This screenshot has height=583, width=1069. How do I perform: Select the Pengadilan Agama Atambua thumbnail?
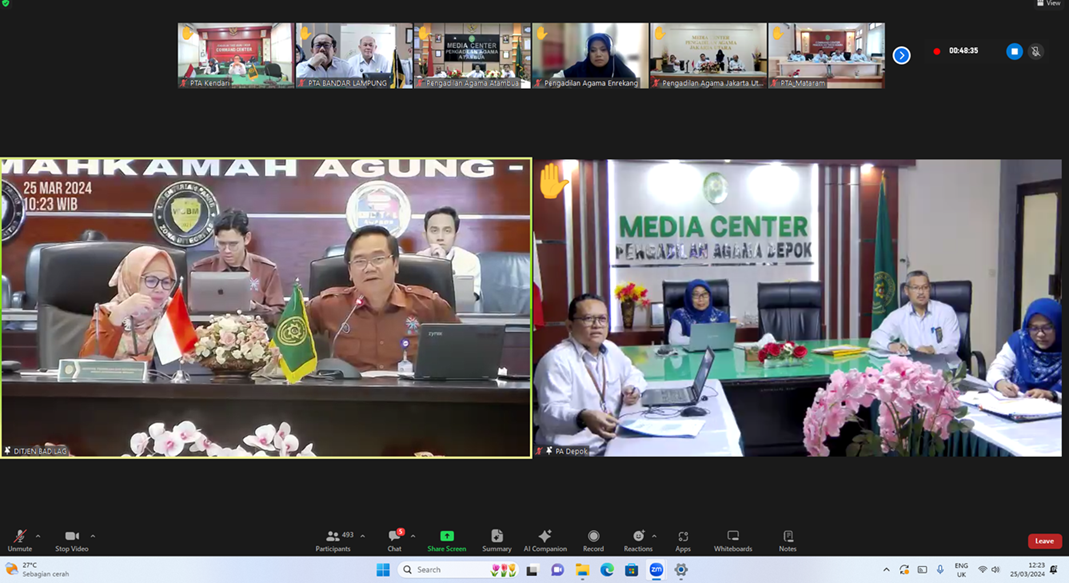click(x=472, y=55)
